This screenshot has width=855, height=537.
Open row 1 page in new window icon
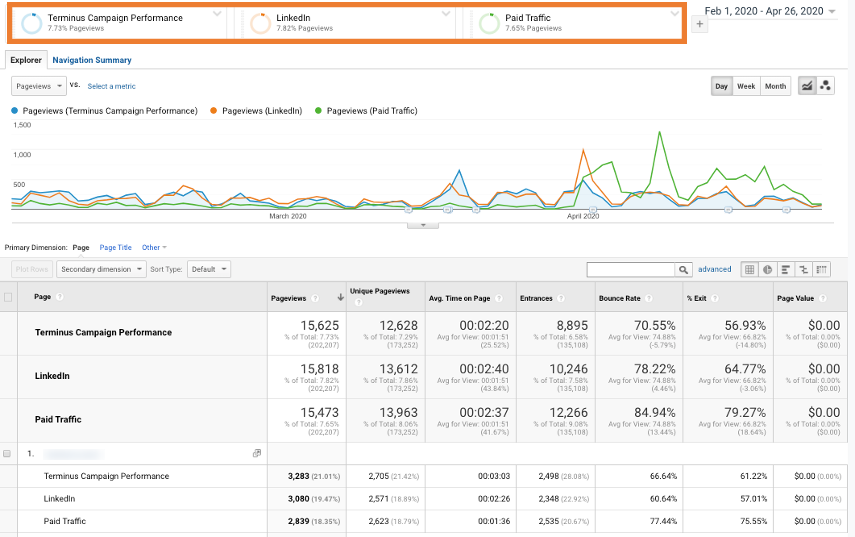point(257,453)
